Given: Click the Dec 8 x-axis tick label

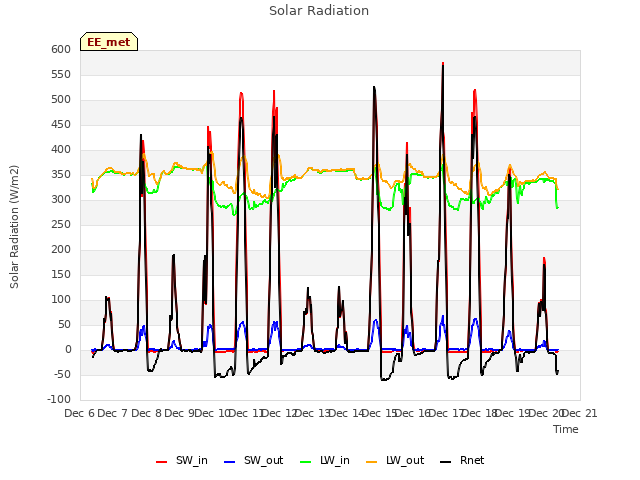Looking at the screenshot, I should point(147,413).
